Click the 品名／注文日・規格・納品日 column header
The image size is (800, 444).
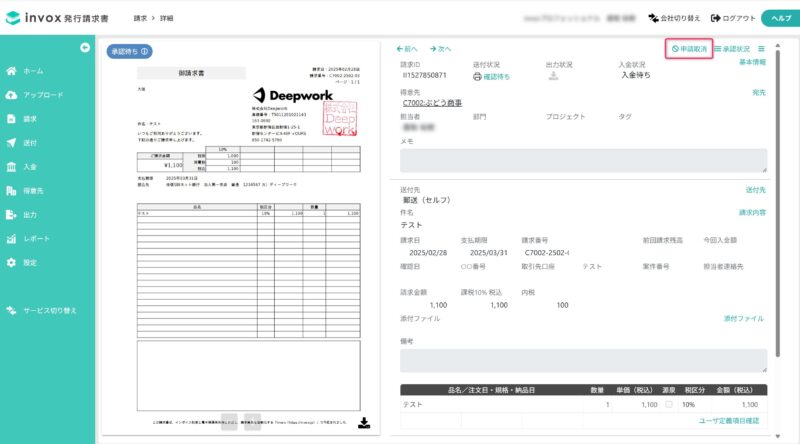pos(491,390)
